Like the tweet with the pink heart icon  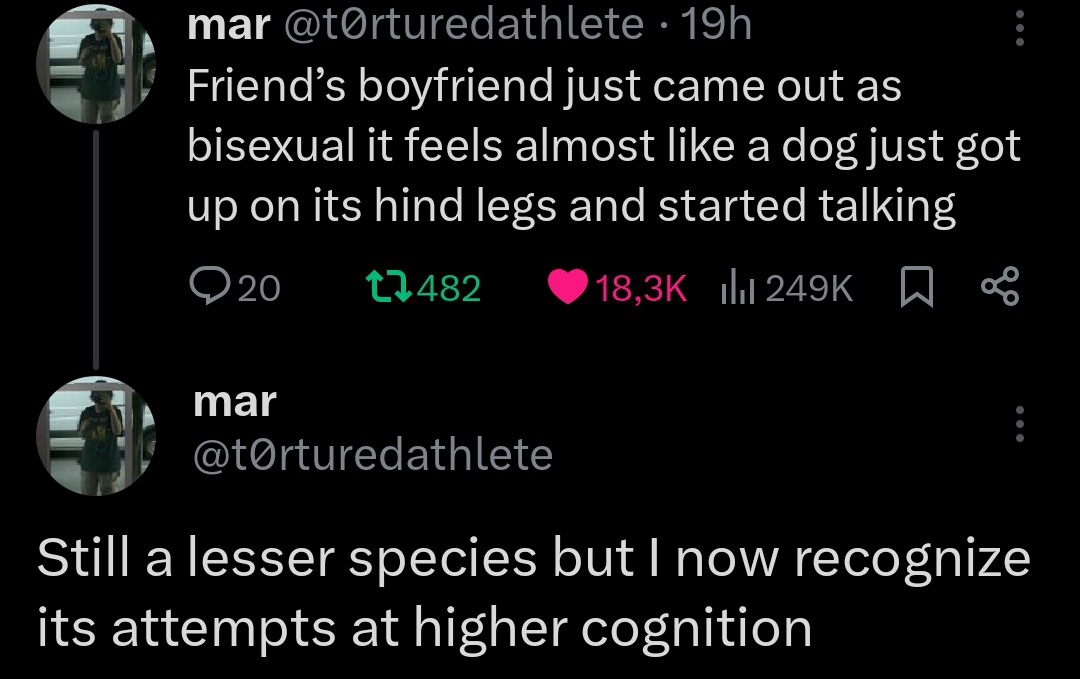[567, 288]
